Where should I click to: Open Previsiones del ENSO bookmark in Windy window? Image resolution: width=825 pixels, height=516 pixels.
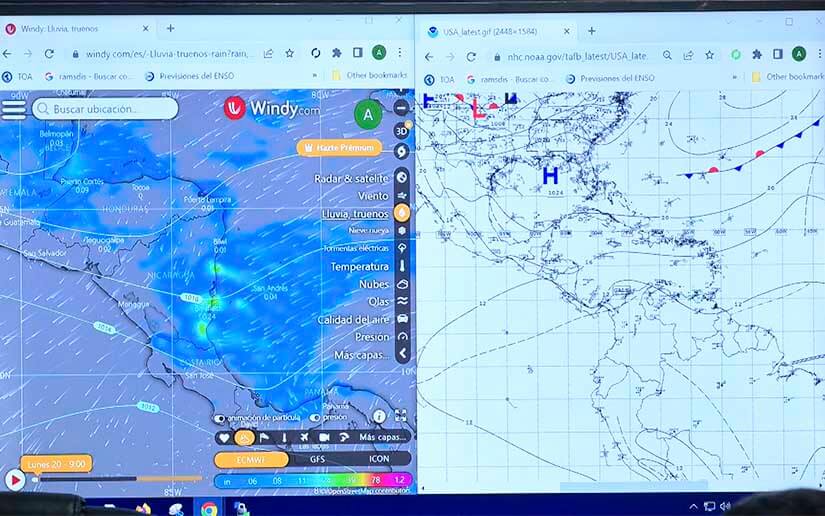coord(190,76)
